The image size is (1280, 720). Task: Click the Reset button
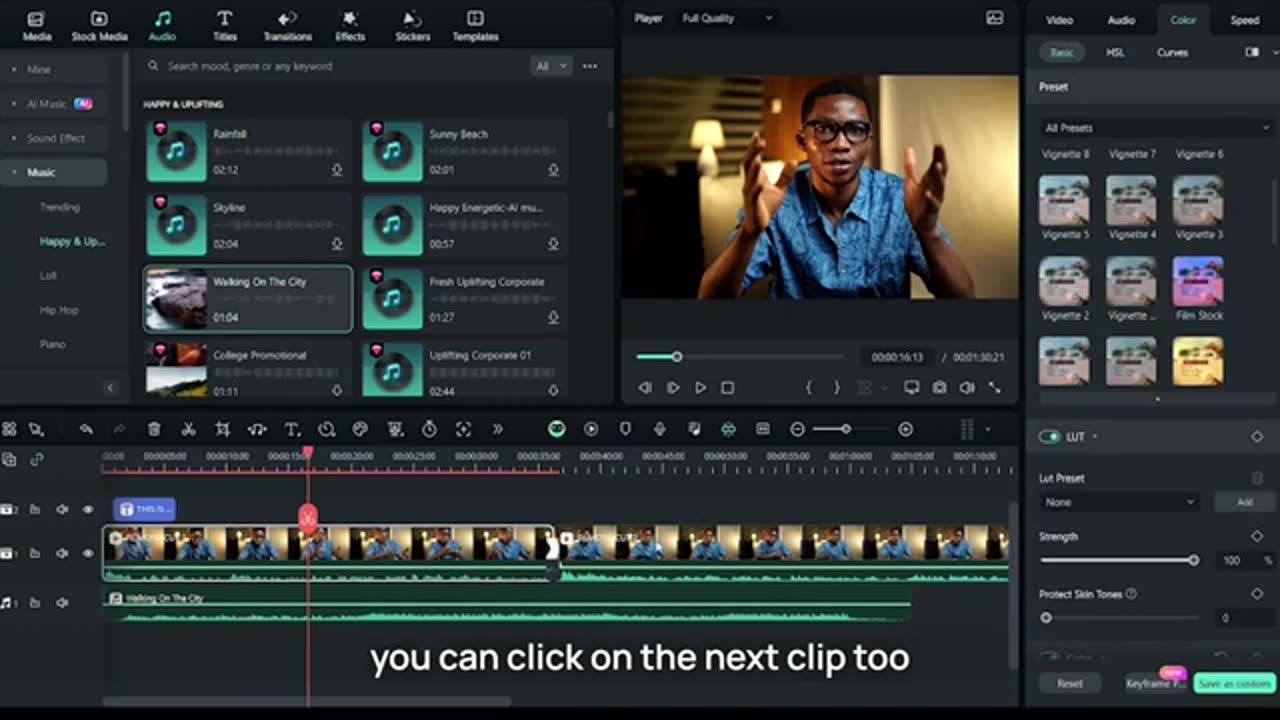[x=1070, y=683]
